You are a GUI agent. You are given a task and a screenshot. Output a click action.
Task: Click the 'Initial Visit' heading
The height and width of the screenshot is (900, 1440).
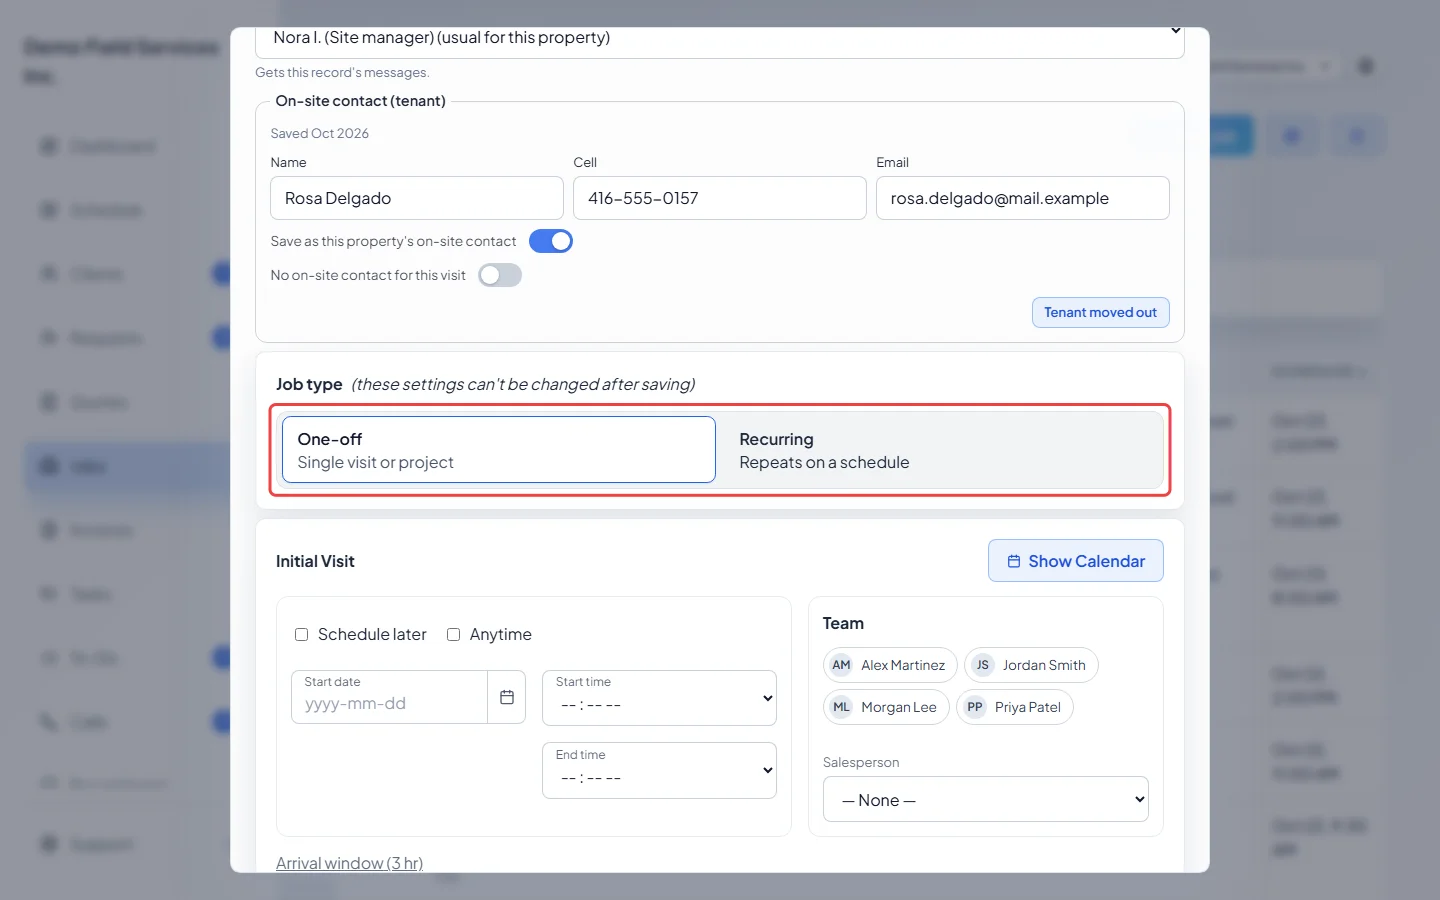[x=315, y=561]
